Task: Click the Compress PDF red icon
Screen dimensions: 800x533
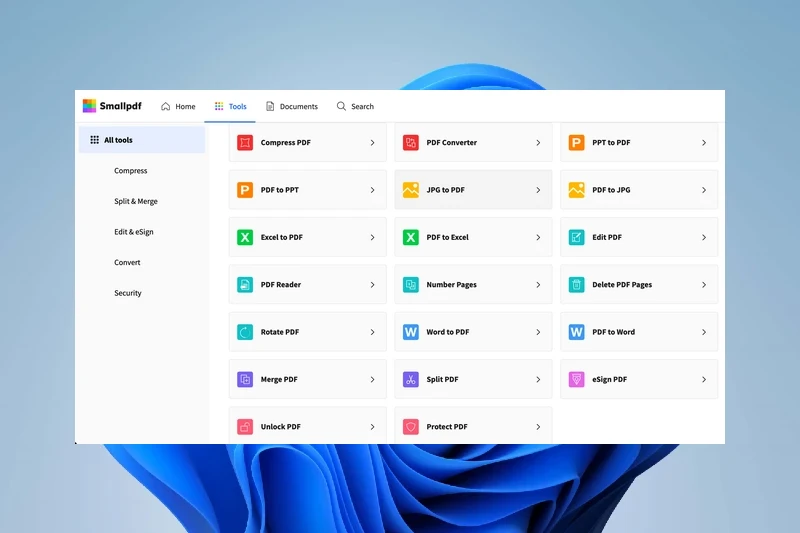Action: (245, 143)
